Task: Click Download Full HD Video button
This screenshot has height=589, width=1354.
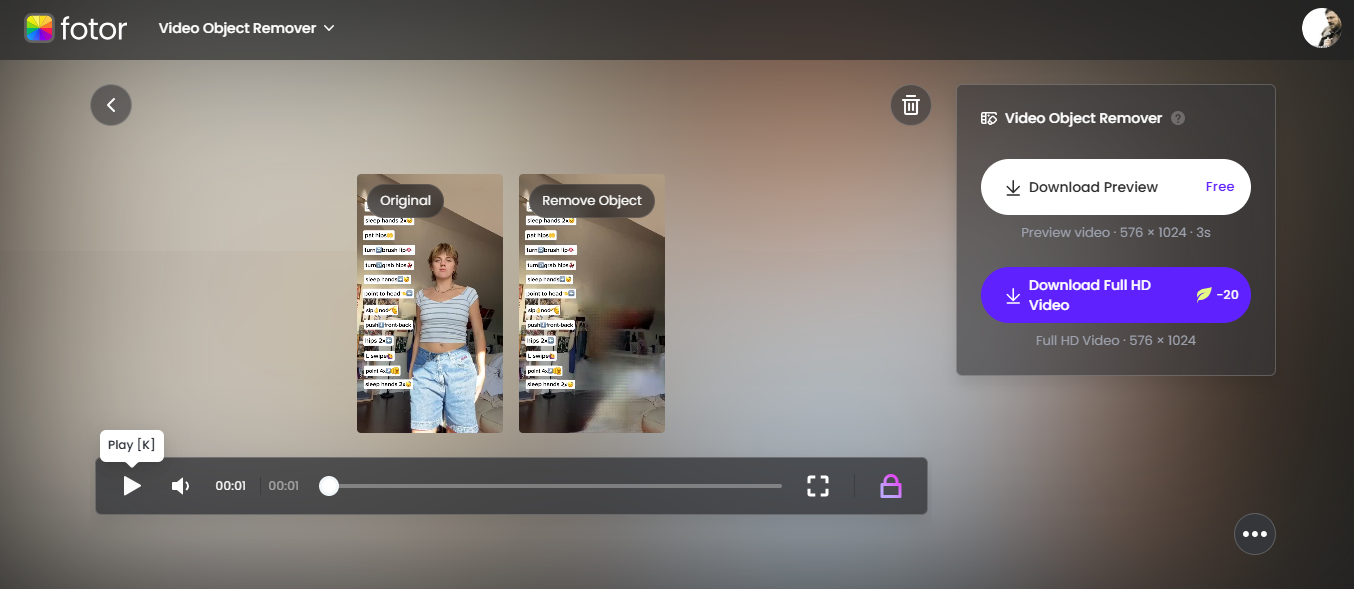Action: pos(1116,295)
